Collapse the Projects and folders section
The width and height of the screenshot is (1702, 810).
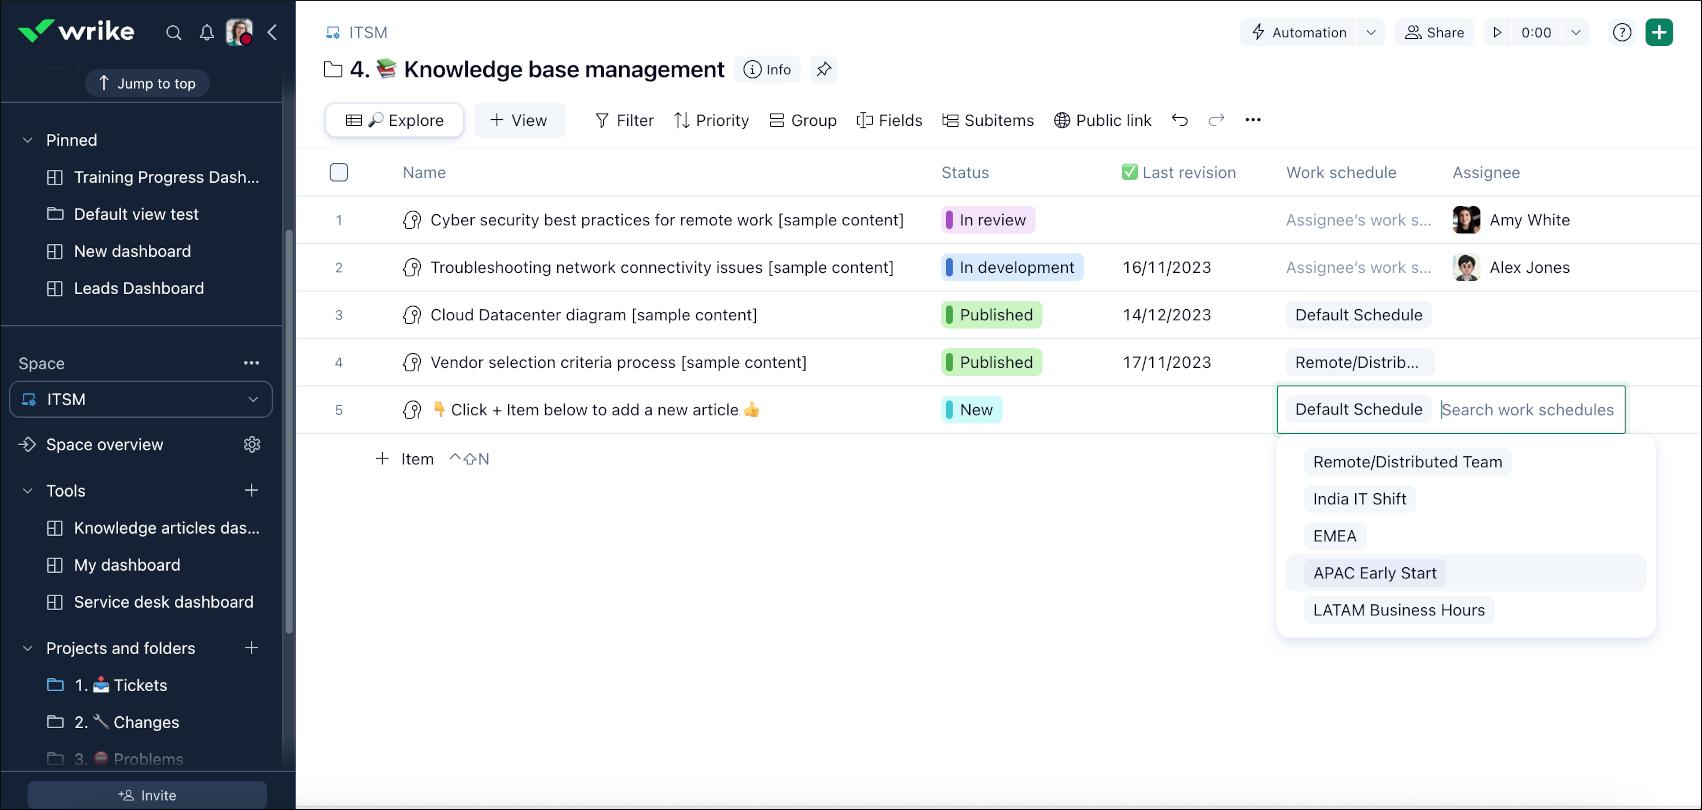tap(28, 648)
